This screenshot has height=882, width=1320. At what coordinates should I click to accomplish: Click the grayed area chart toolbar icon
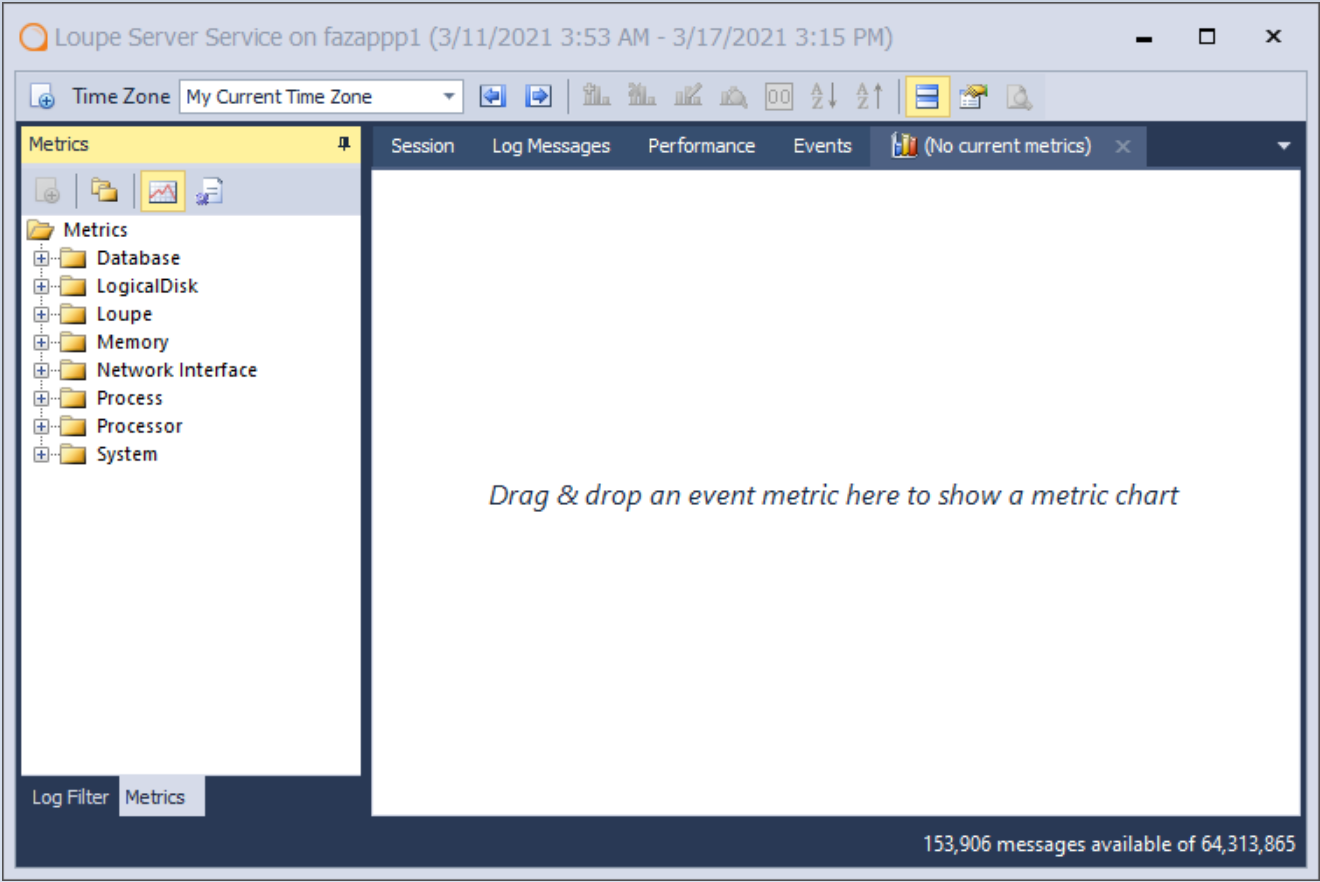pos(733,97)
